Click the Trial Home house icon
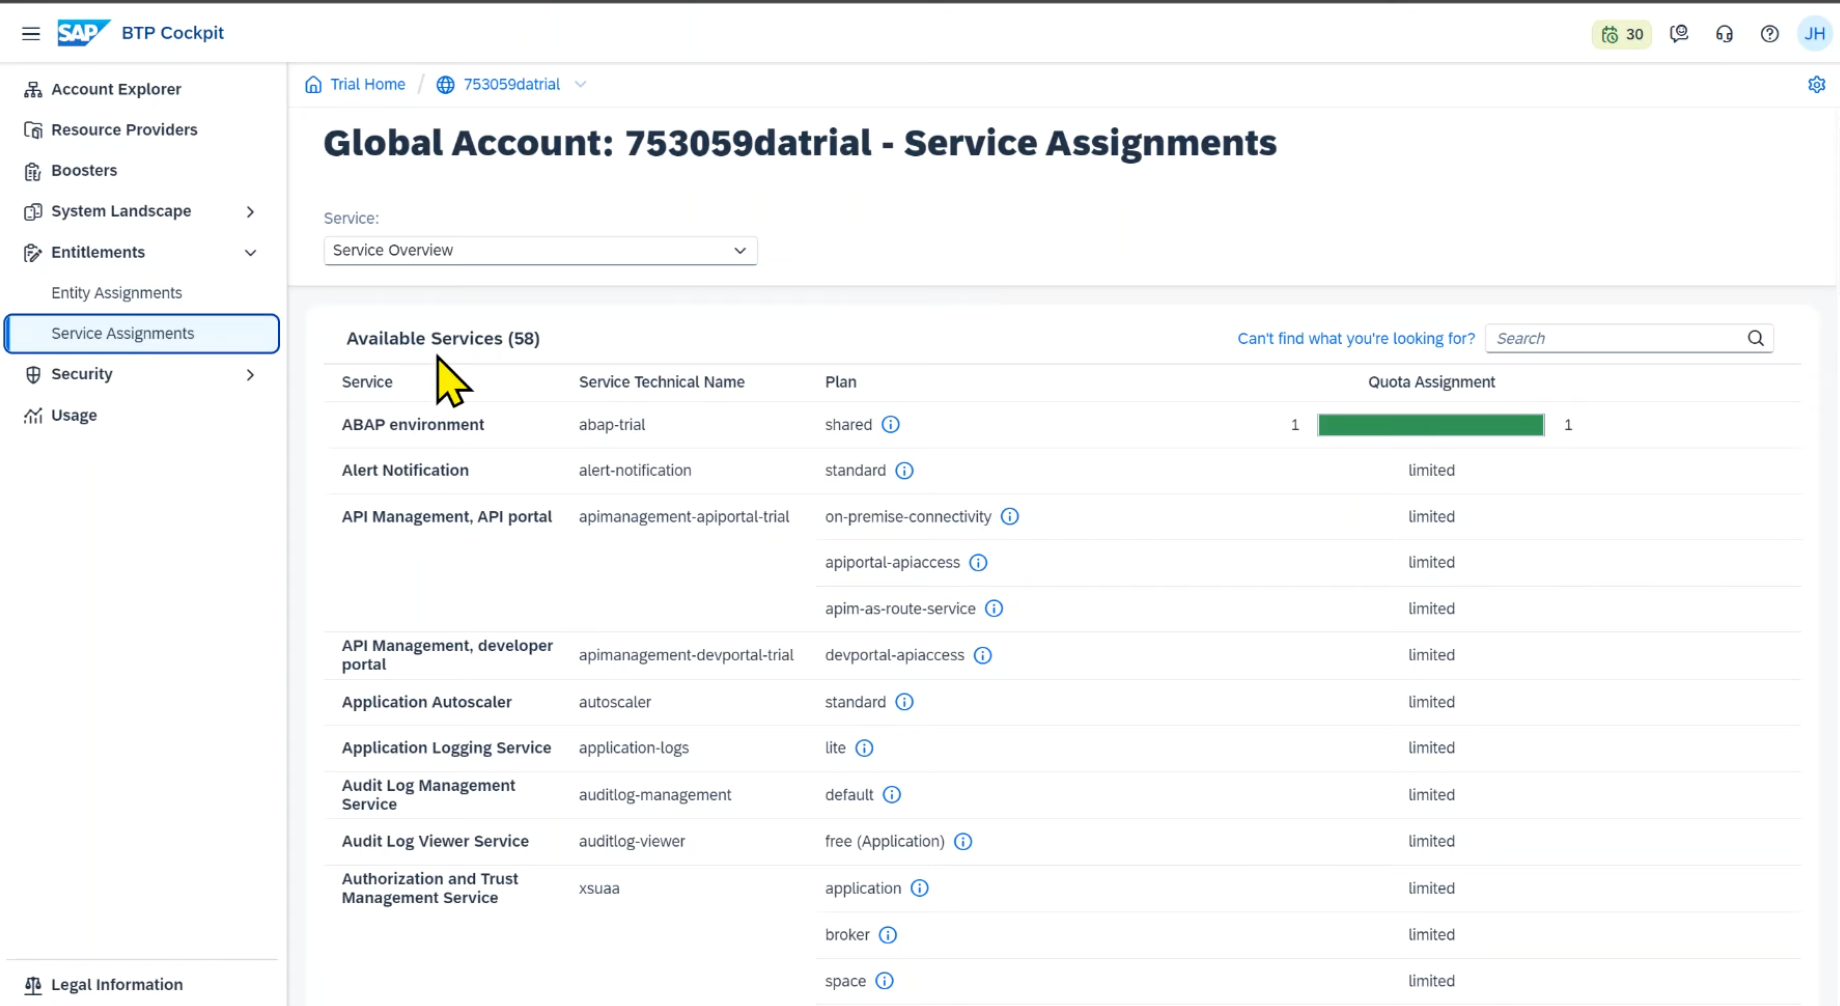Image resolution: width=1840 pixels, height=1006 pixels. (313, 84)
